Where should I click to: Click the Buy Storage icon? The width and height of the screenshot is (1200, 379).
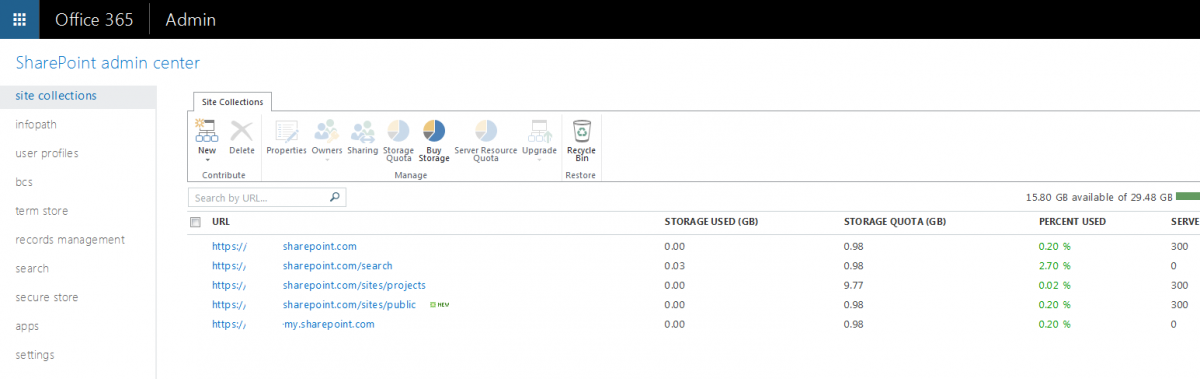tap(434, 131)
